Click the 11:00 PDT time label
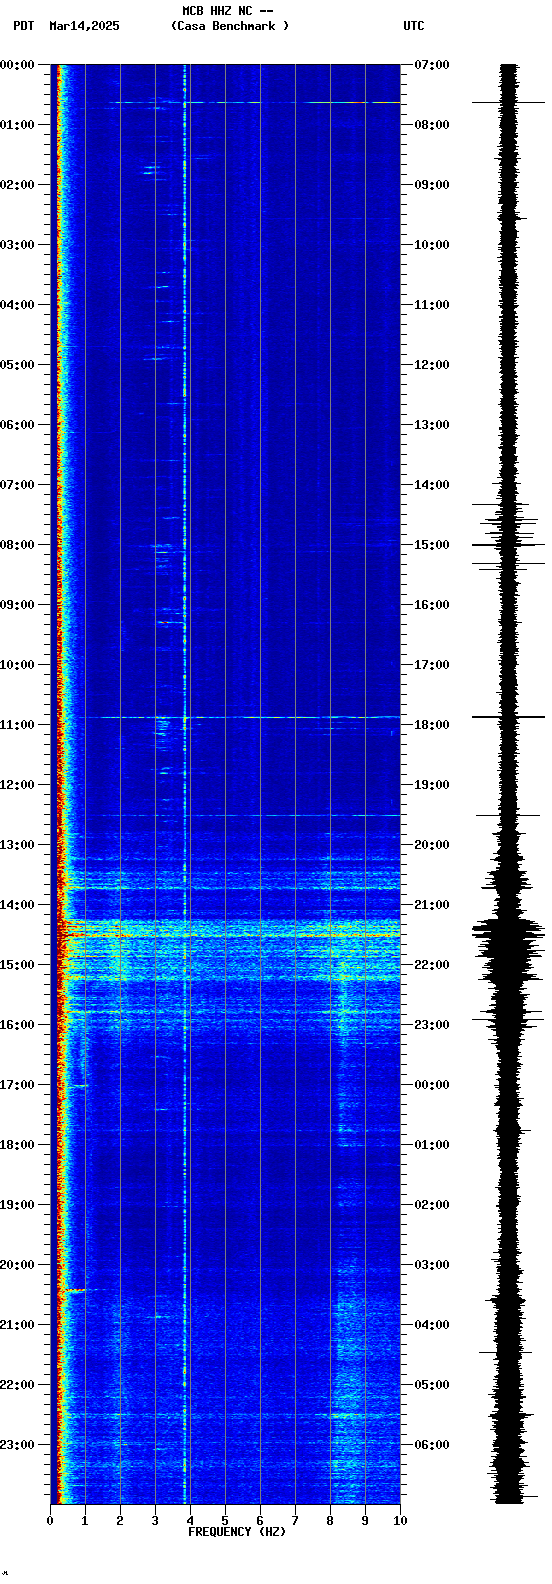This screenshot has height=1584, width=552. click(18, 725)
